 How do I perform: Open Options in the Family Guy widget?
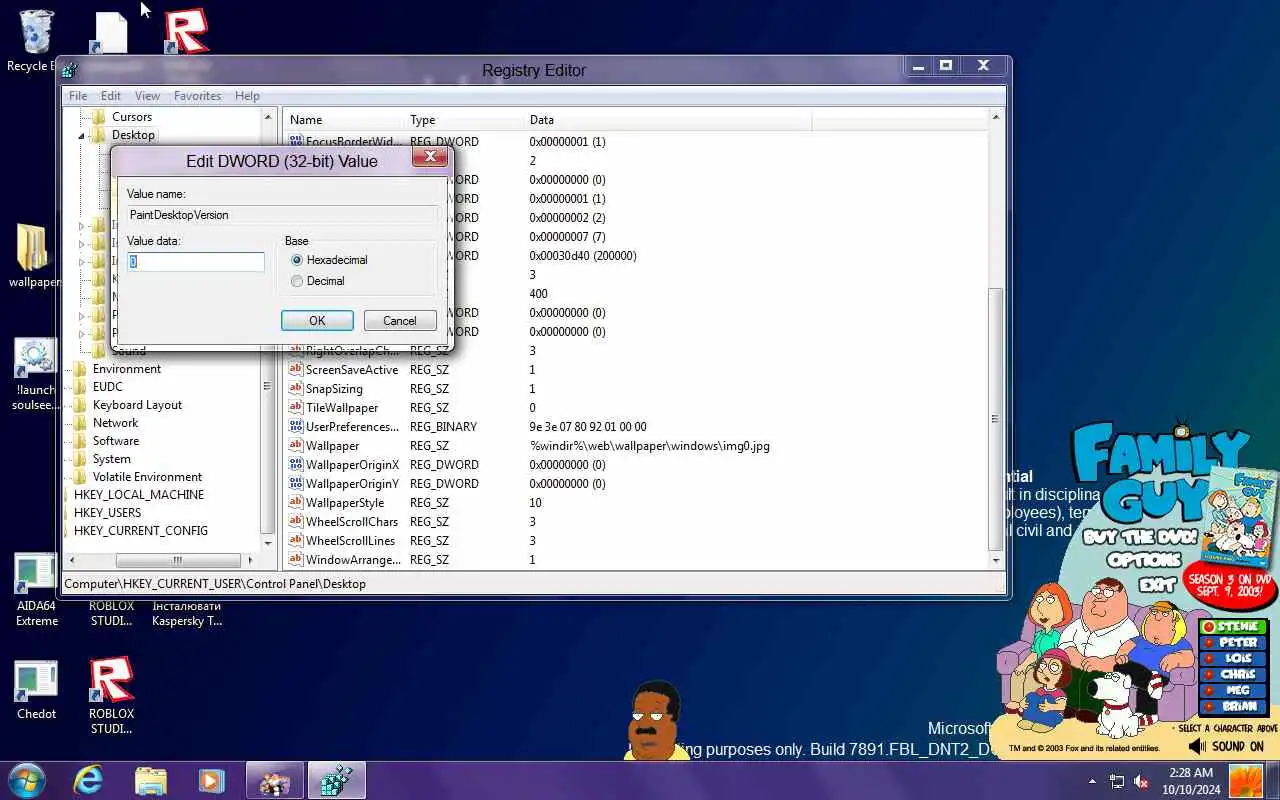1144,561
